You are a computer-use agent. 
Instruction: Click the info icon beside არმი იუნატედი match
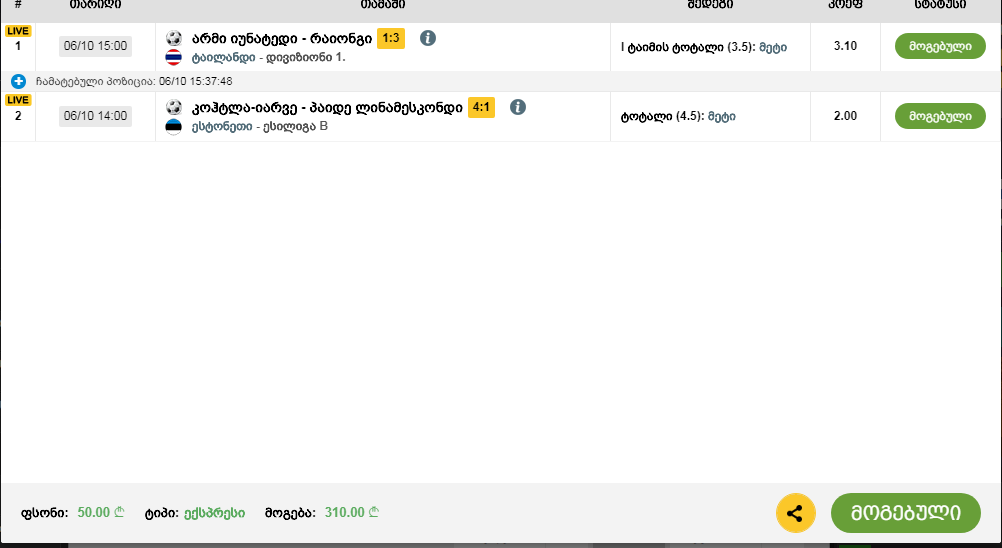428,38
